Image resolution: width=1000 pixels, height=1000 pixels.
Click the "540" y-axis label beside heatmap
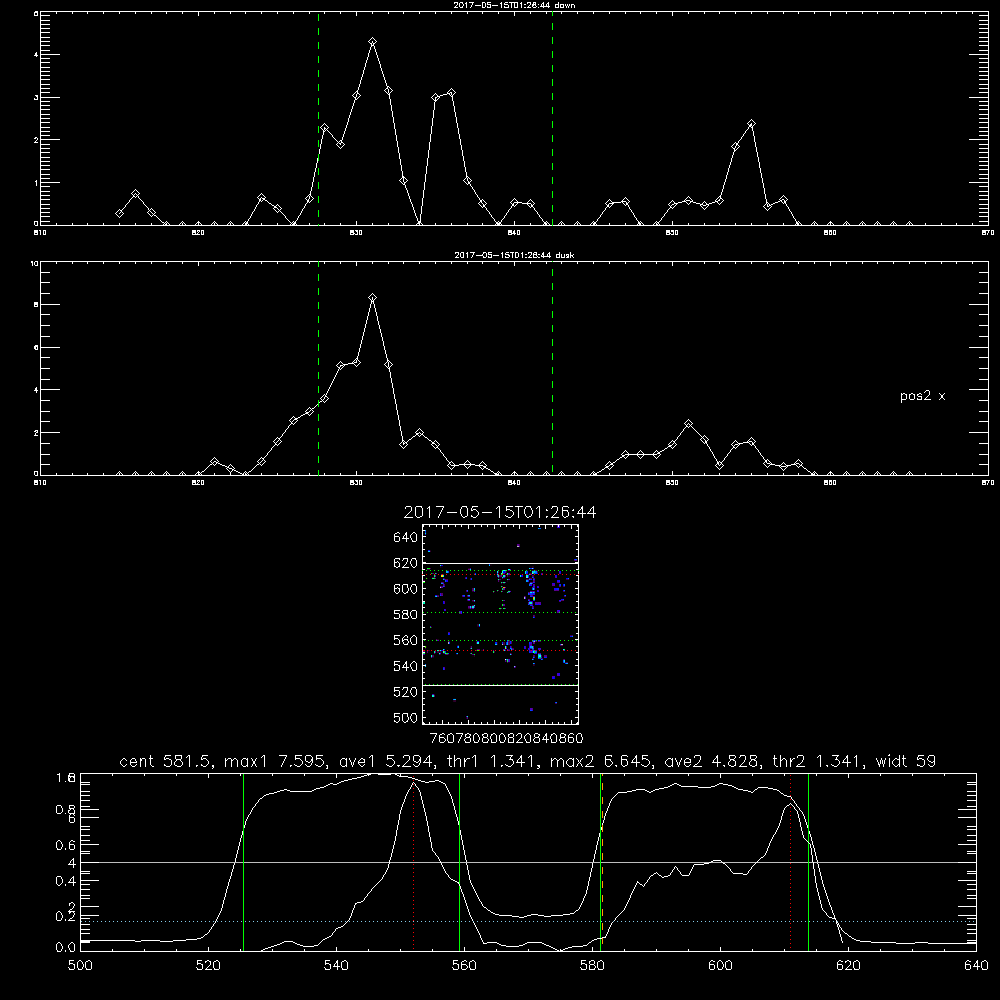(406, 666)
